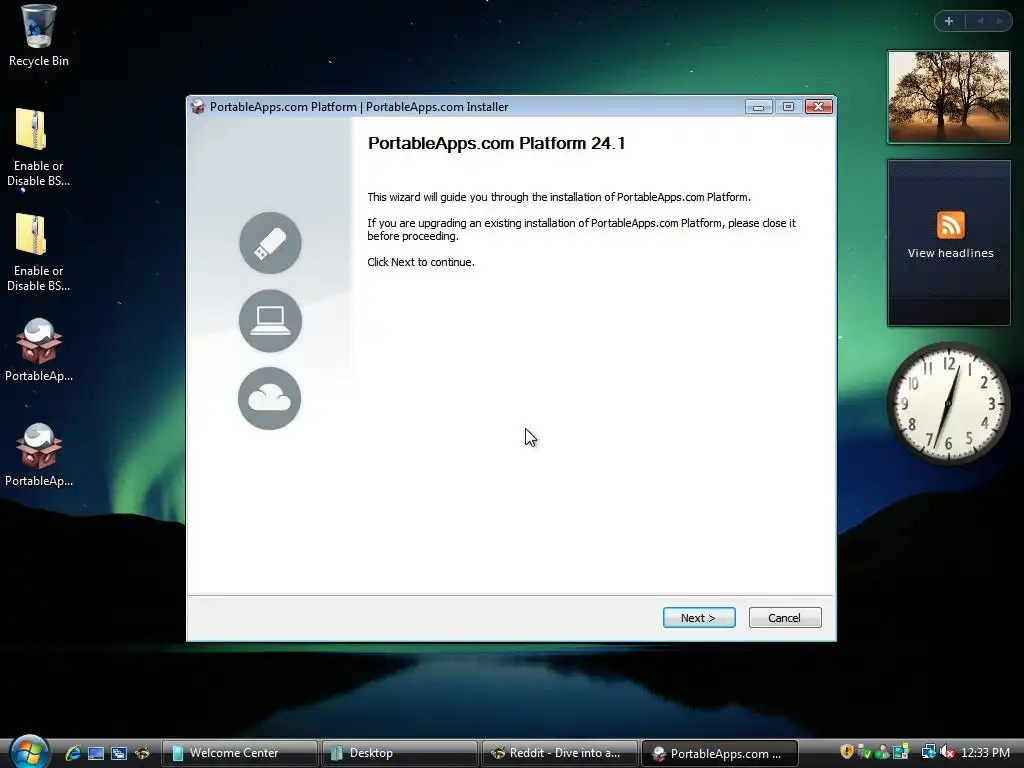Click View headlines in the feed gadget

tap(950, 253)
